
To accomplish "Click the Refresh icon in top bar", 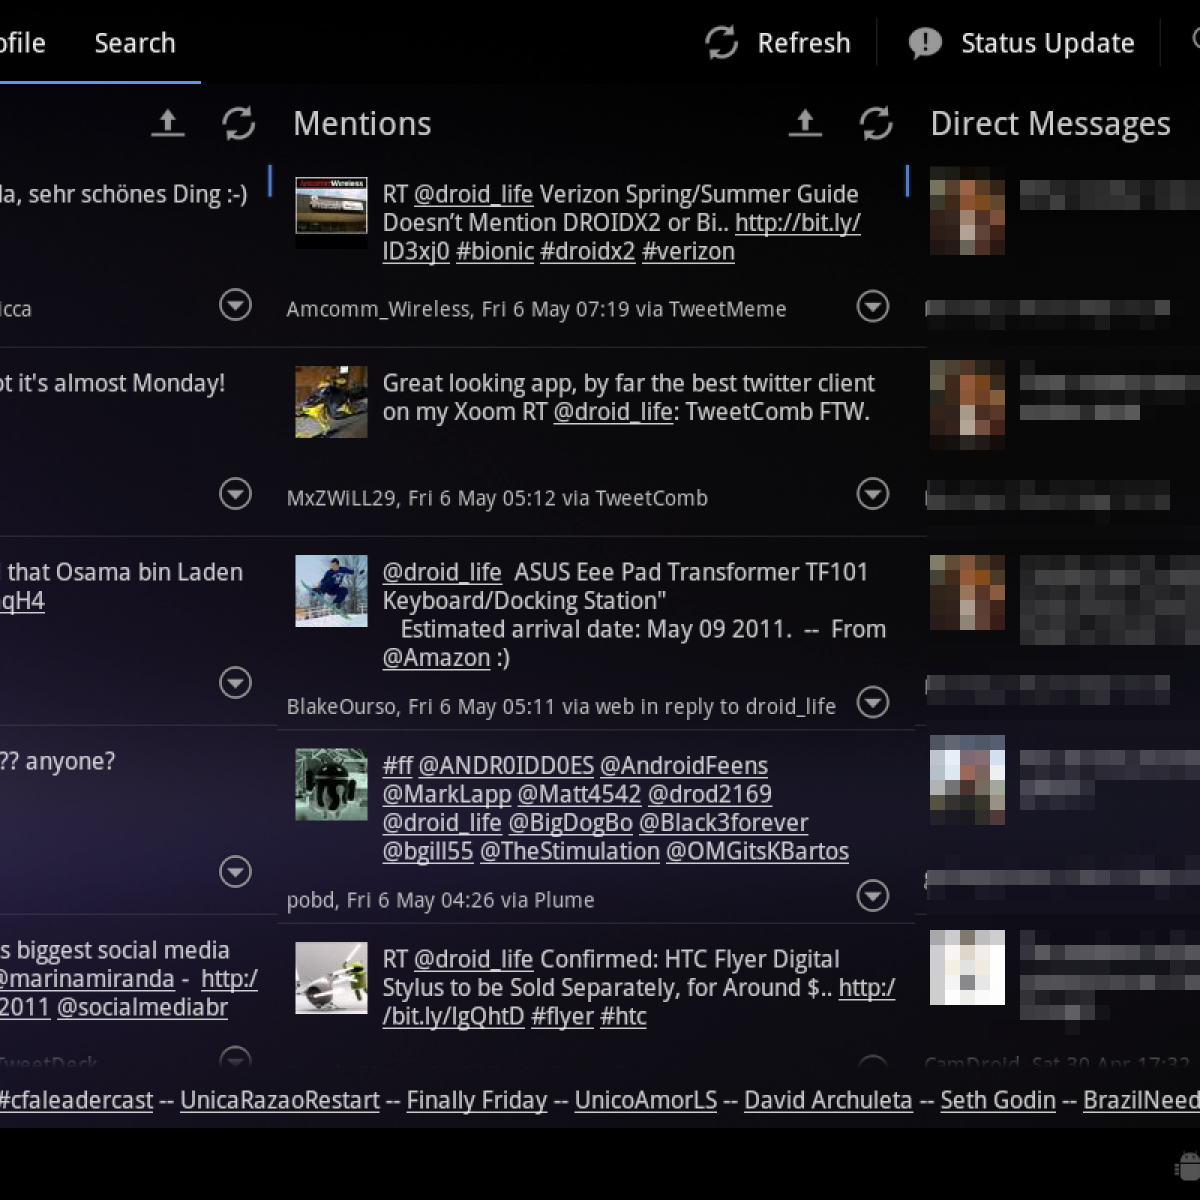I will pyautogui.click(x=722, y=43).
